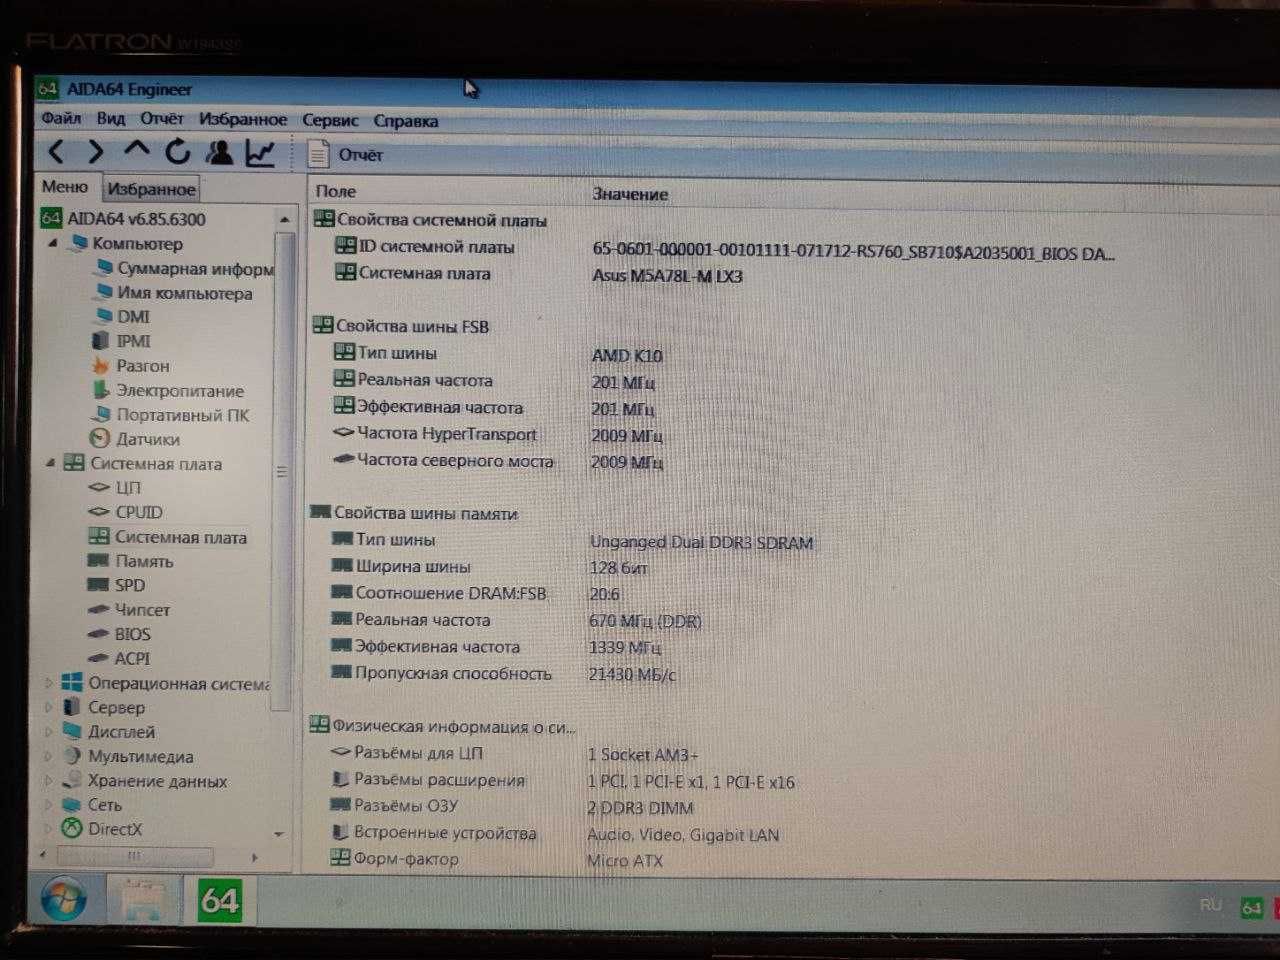Collapse the Системная плата tree branch

coord(51,463)
